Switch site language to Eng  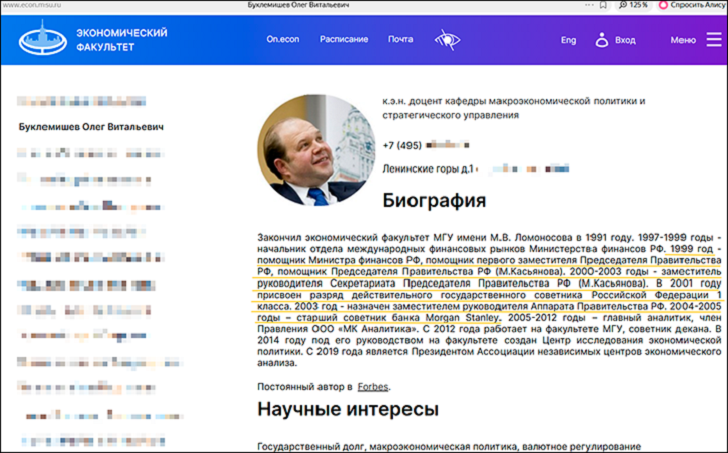(x=568, y=41)
